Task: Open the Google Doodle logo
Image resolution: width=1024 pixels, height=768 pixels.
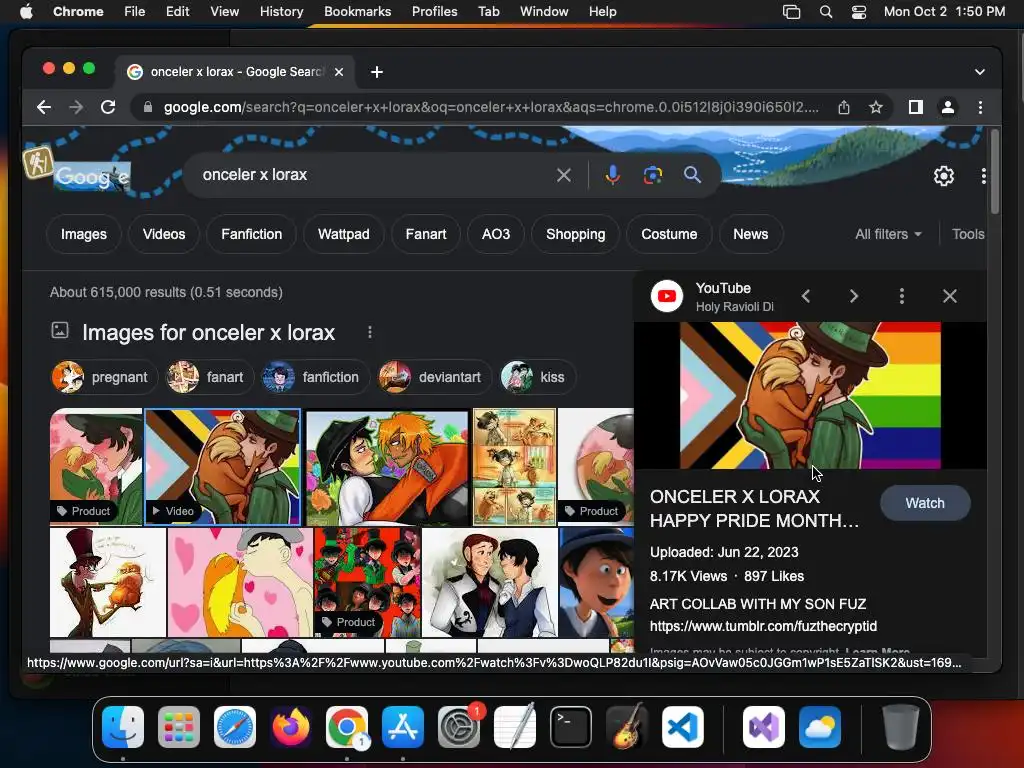Action: 92,176
